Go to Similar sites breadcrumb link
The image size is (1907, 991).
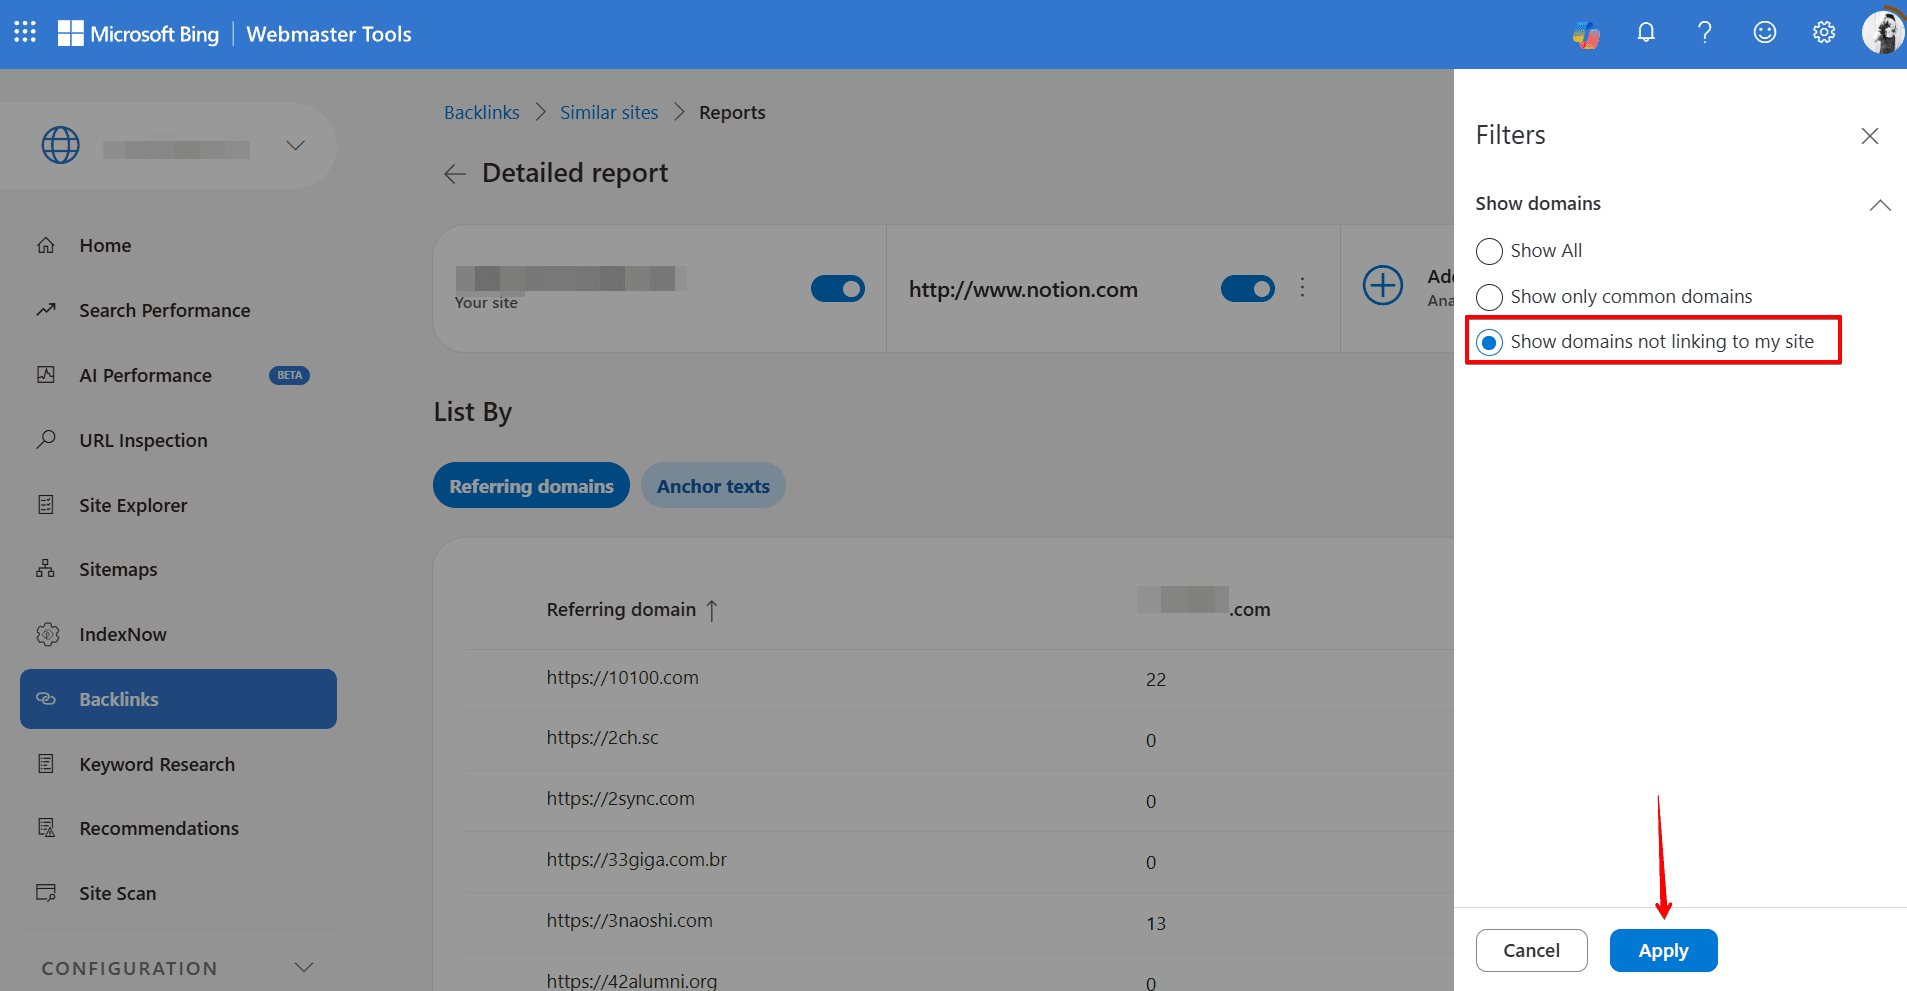click(x=609, y=113)
